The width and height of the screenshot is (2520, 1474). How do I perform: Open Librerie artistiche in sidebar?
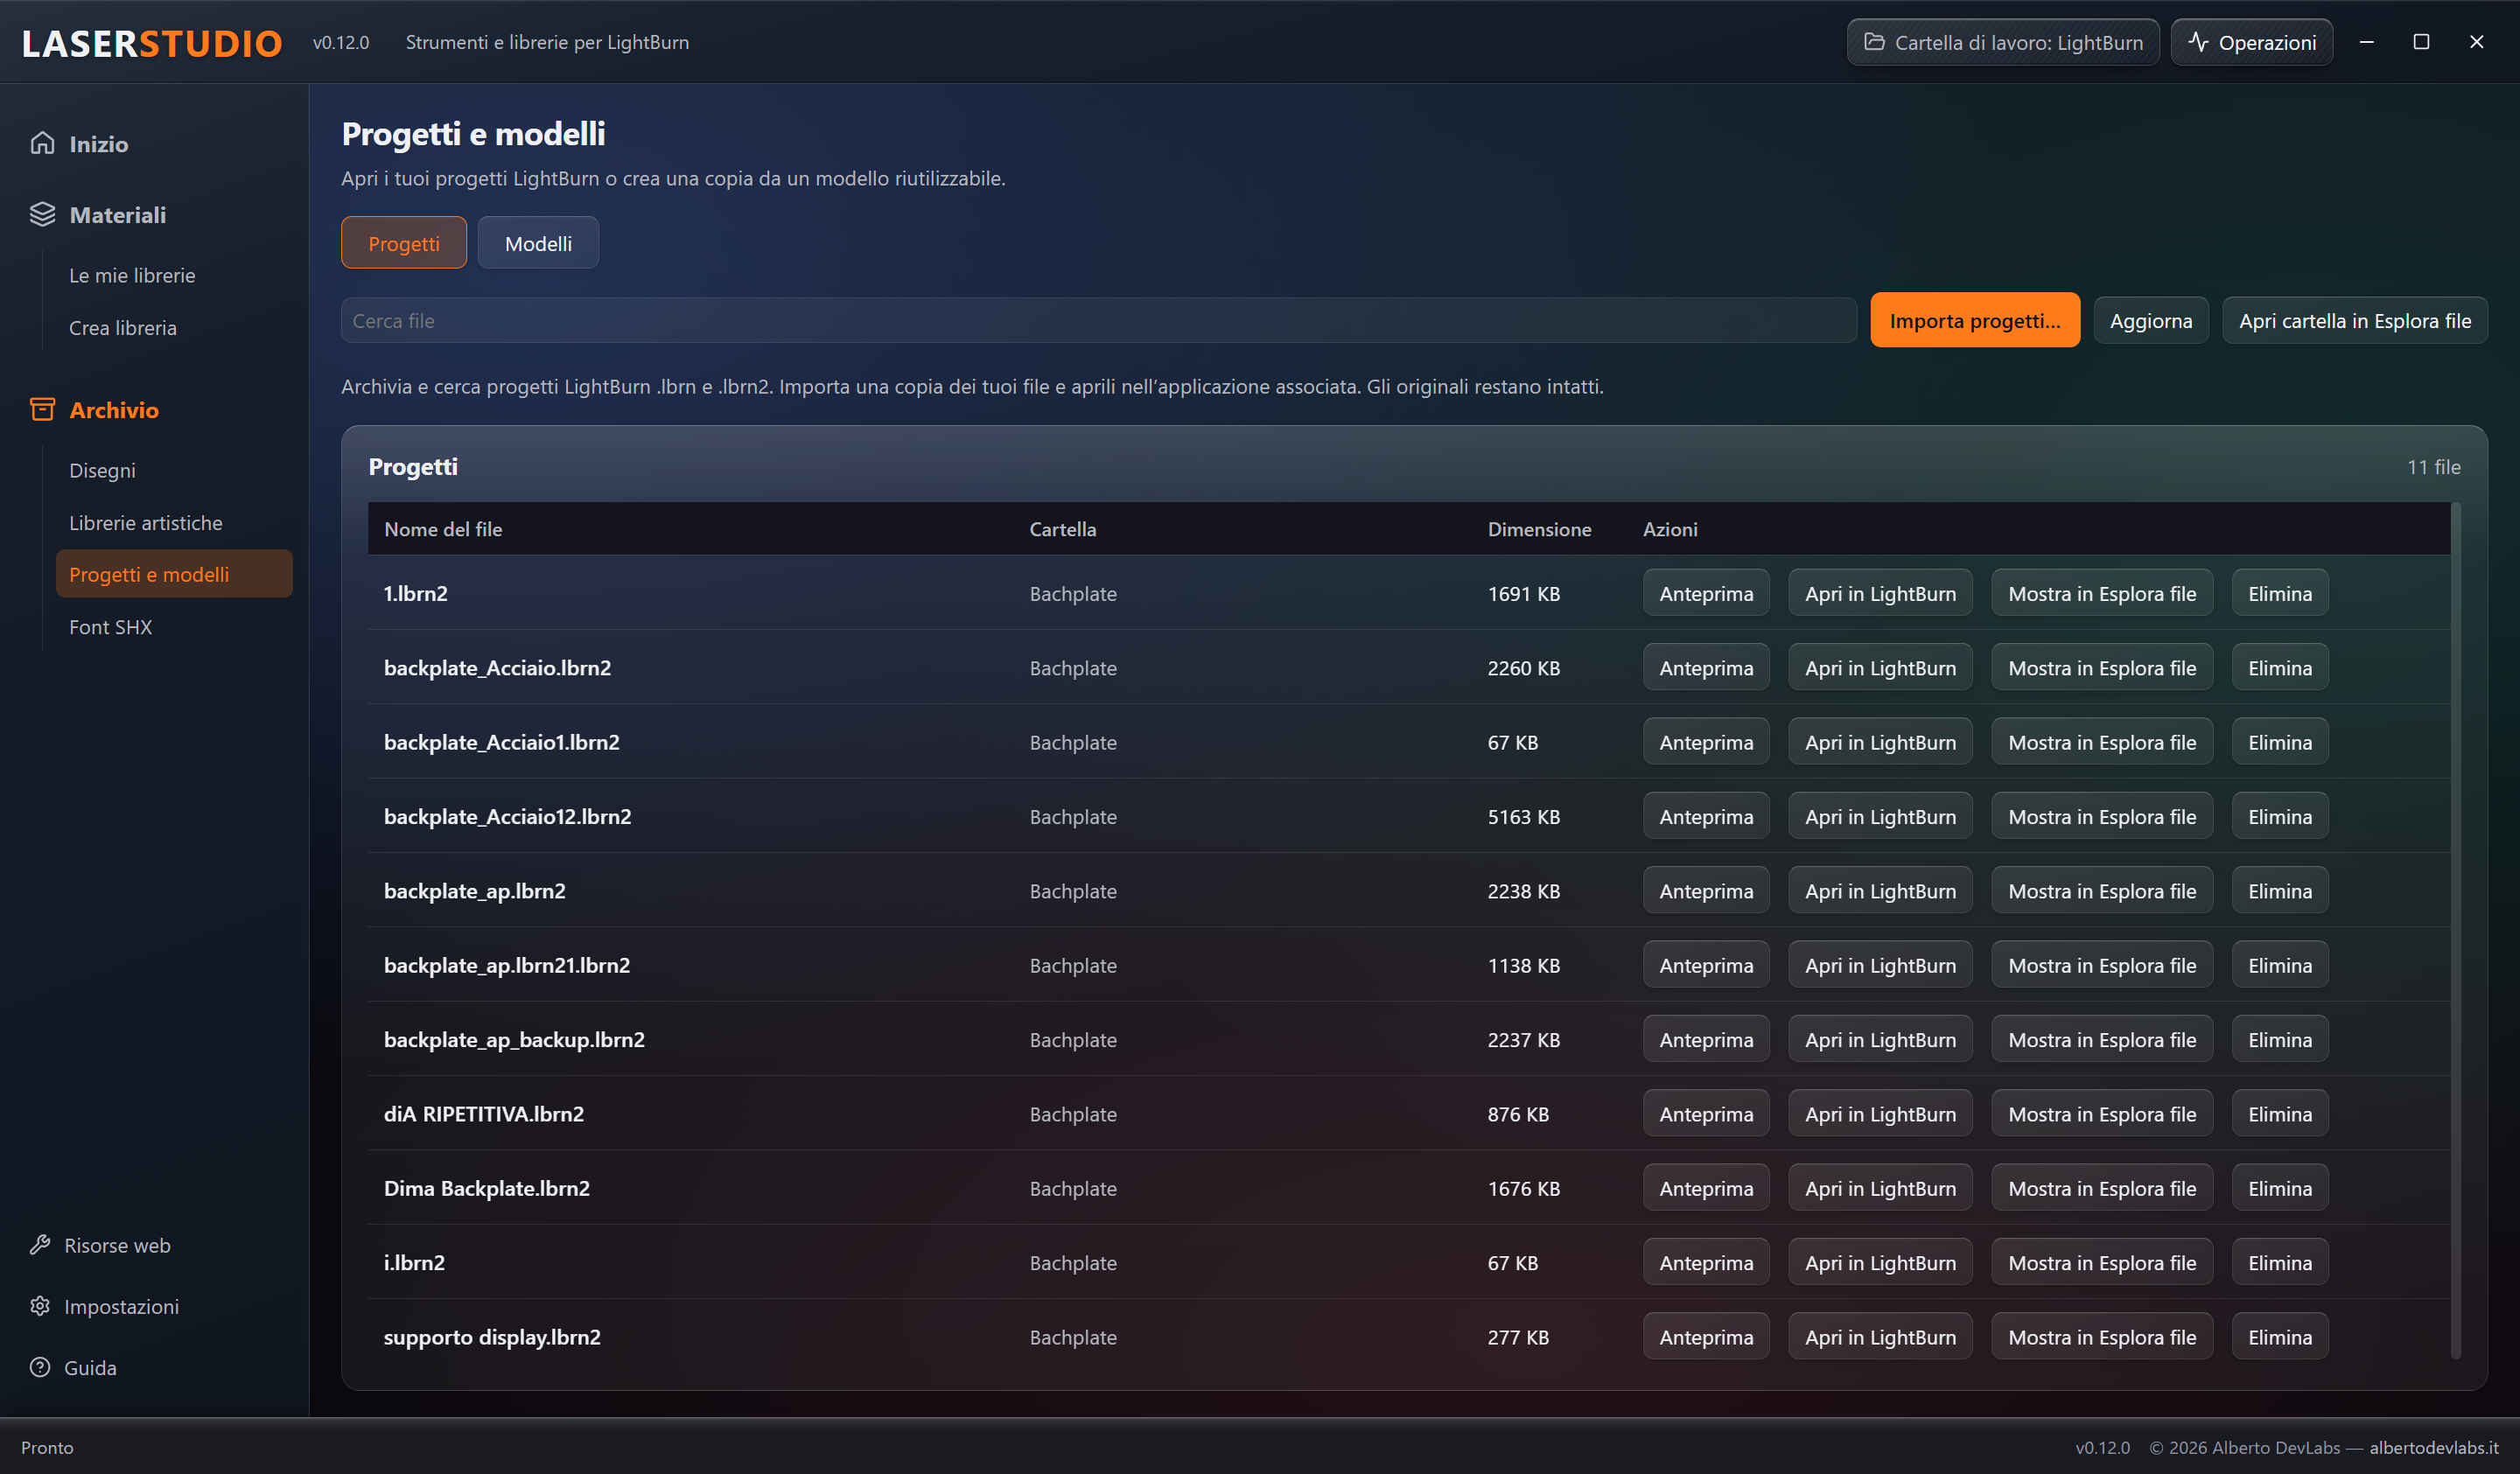(146, 523)
